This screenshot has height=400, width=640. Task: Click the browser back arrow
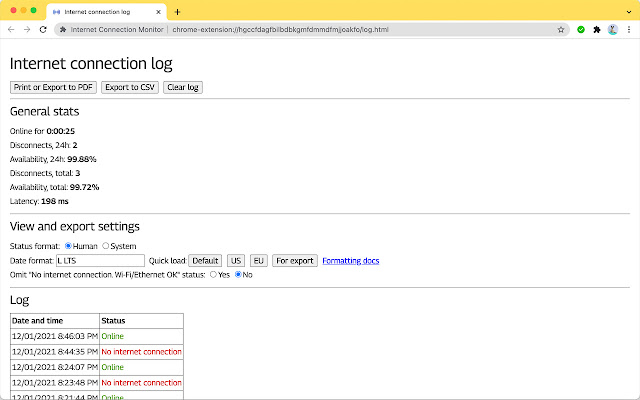[11, 30]
